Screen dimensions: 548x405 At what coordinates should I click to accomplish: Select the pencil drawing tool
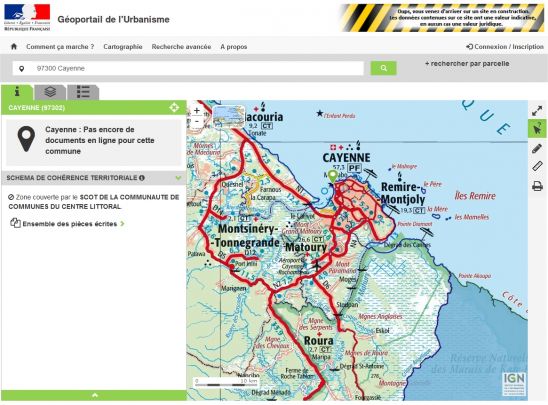[537, 149]
